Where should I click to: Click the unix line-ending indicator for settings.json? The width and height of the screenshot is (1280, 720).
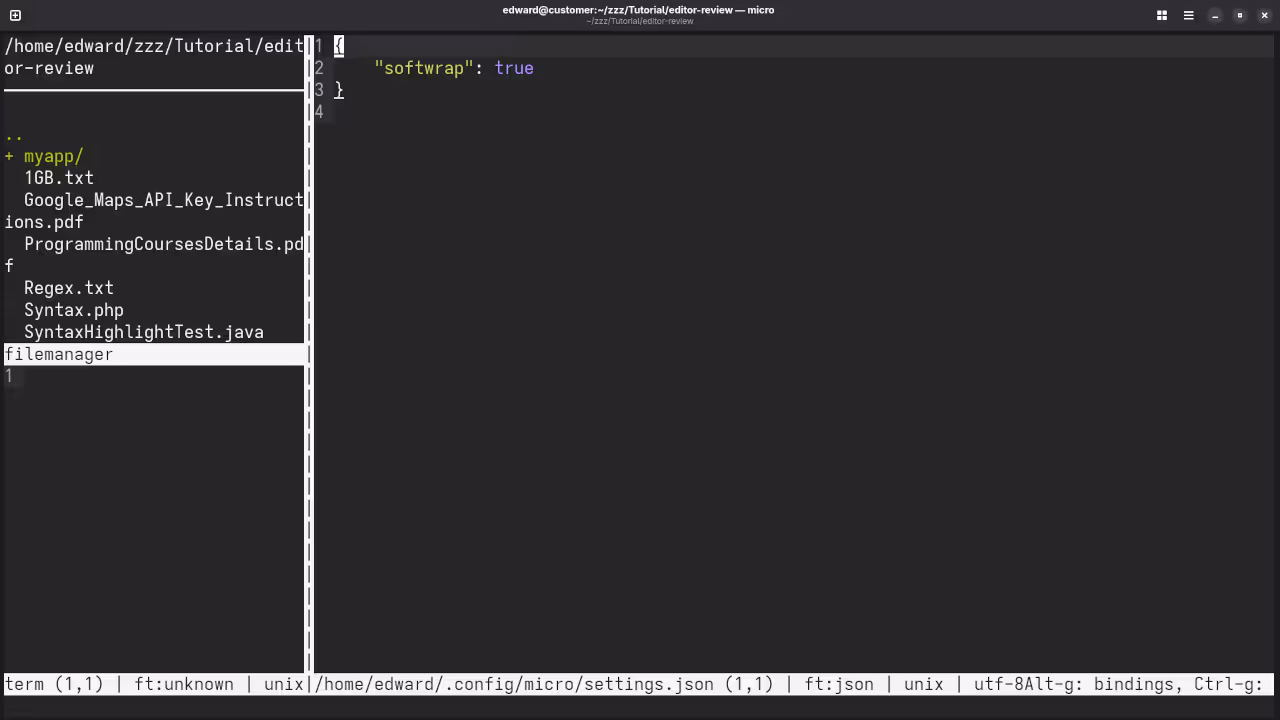click(x=923, y=684)
